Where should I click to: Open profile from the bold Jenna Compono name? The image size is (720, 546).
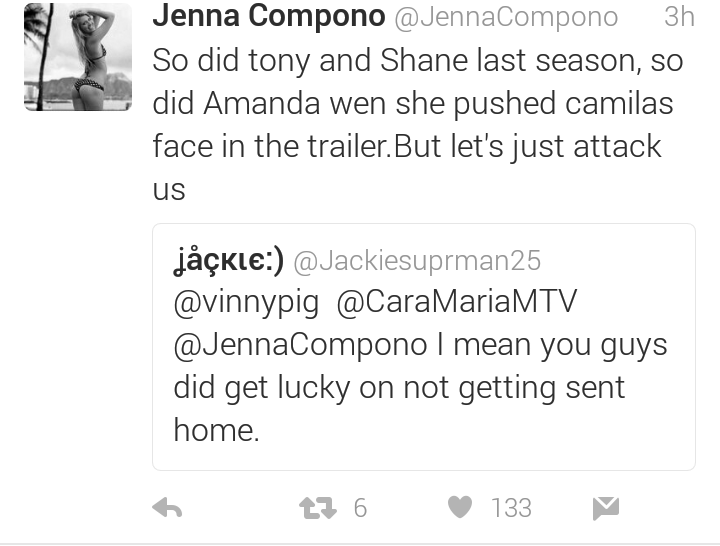(x=269, y=17)
